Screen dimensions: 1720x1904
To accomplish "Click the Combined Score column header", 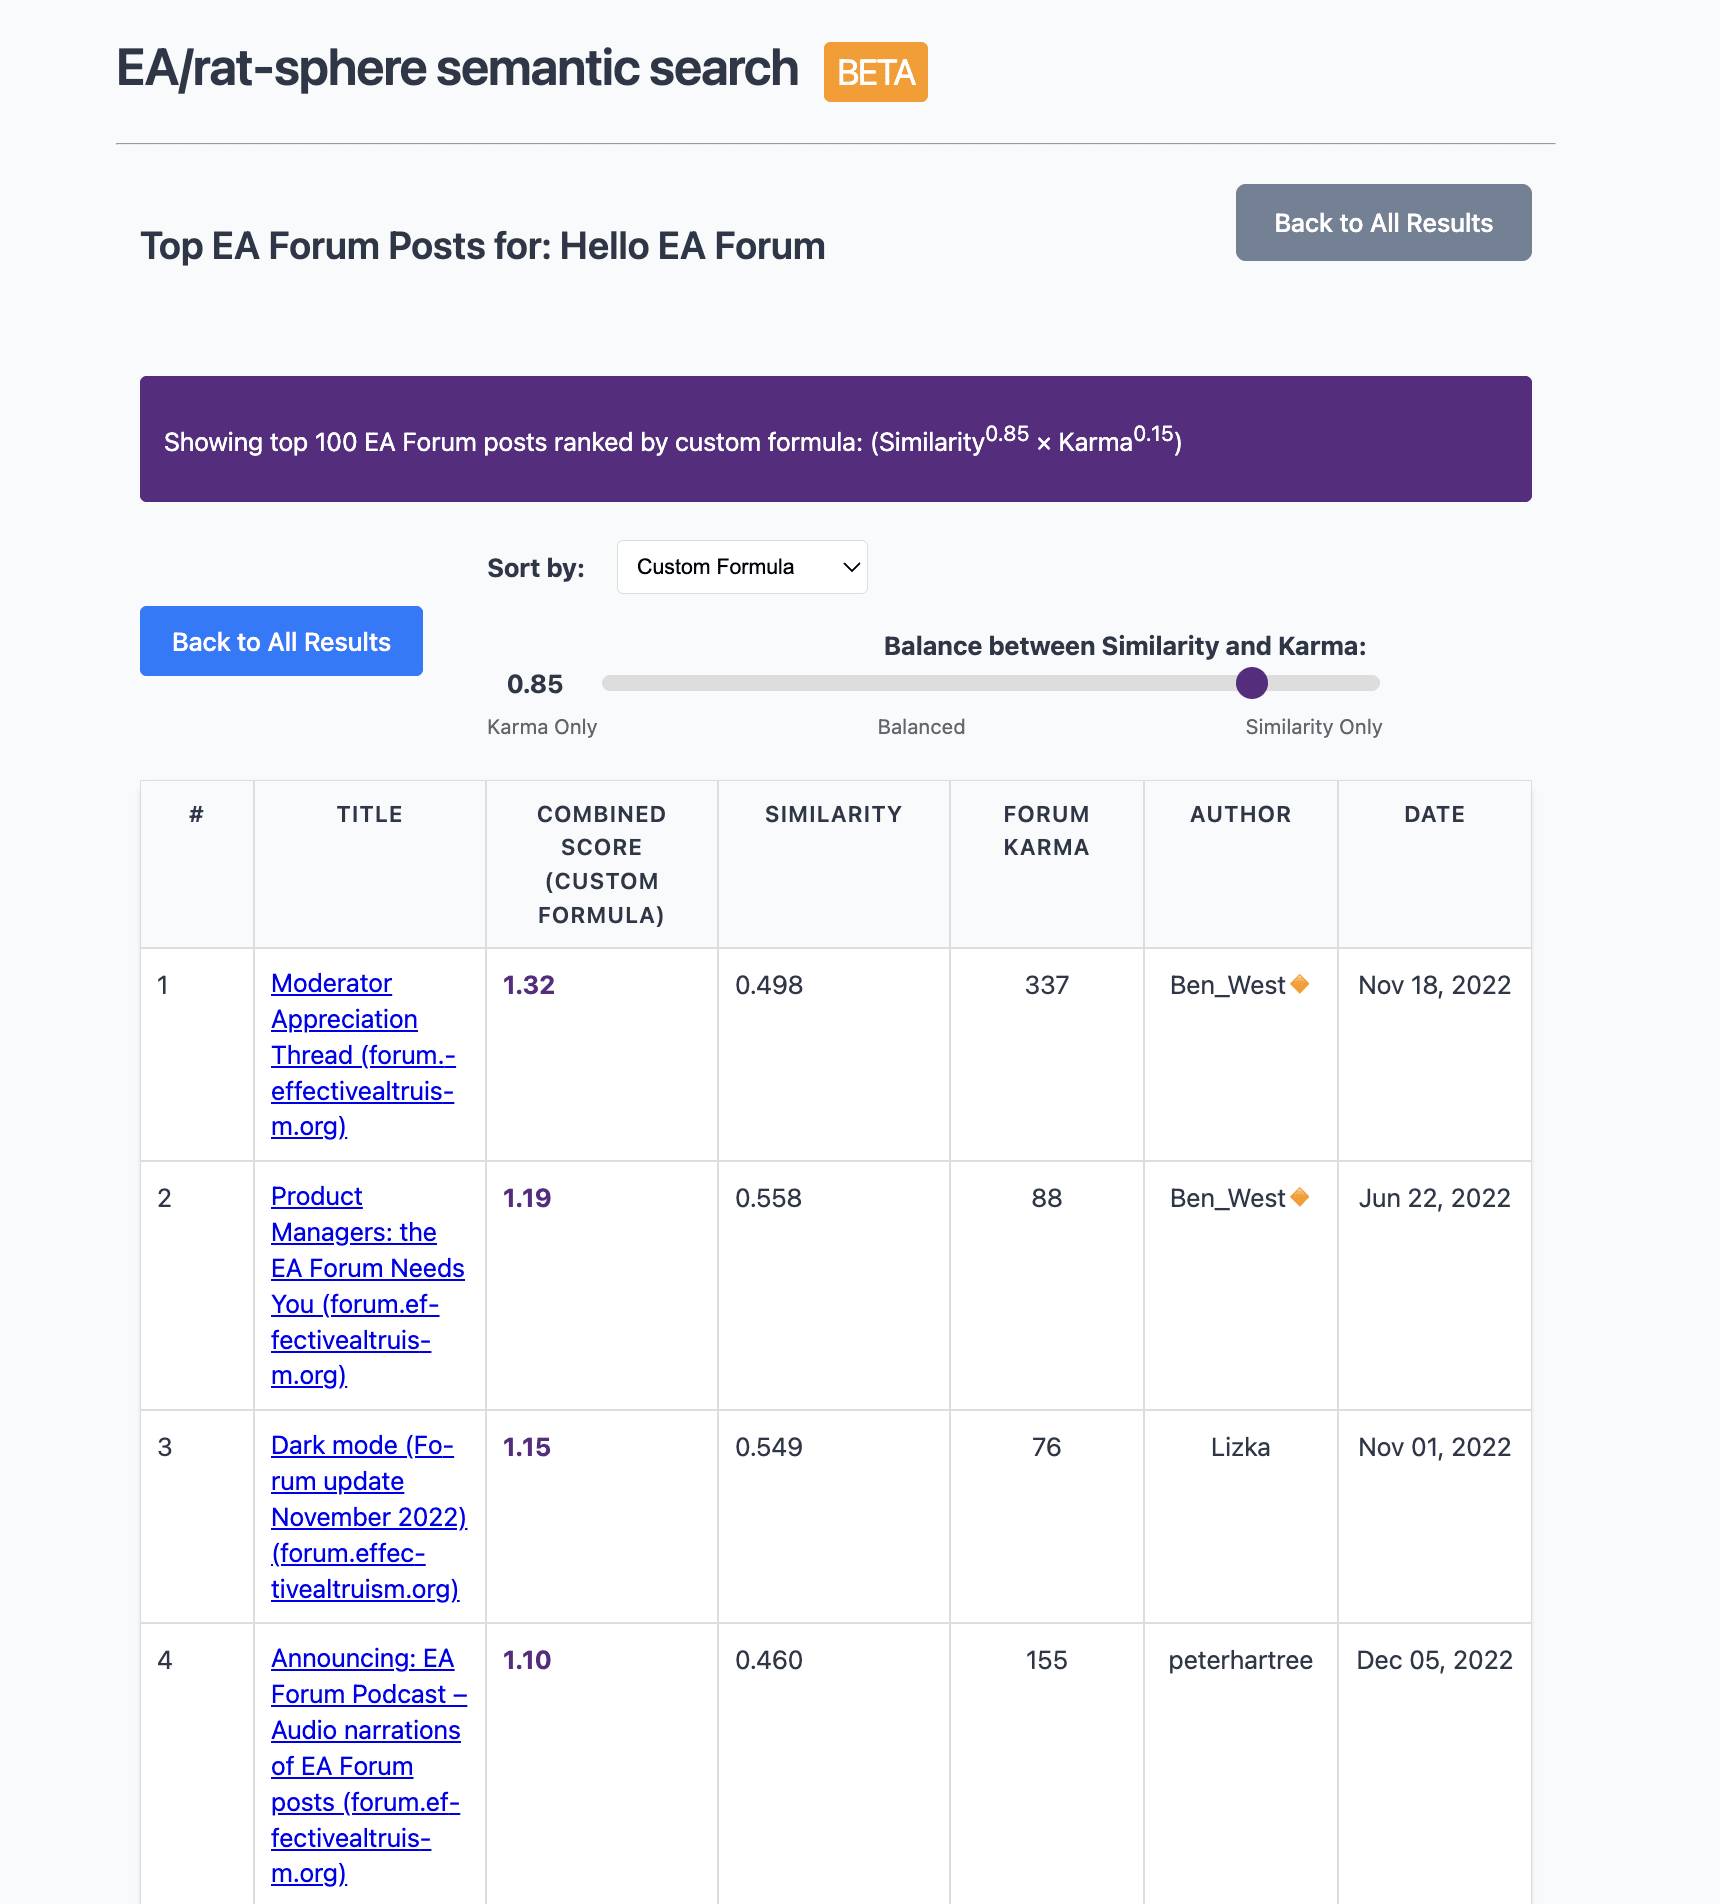I will [x=601, y=864].
